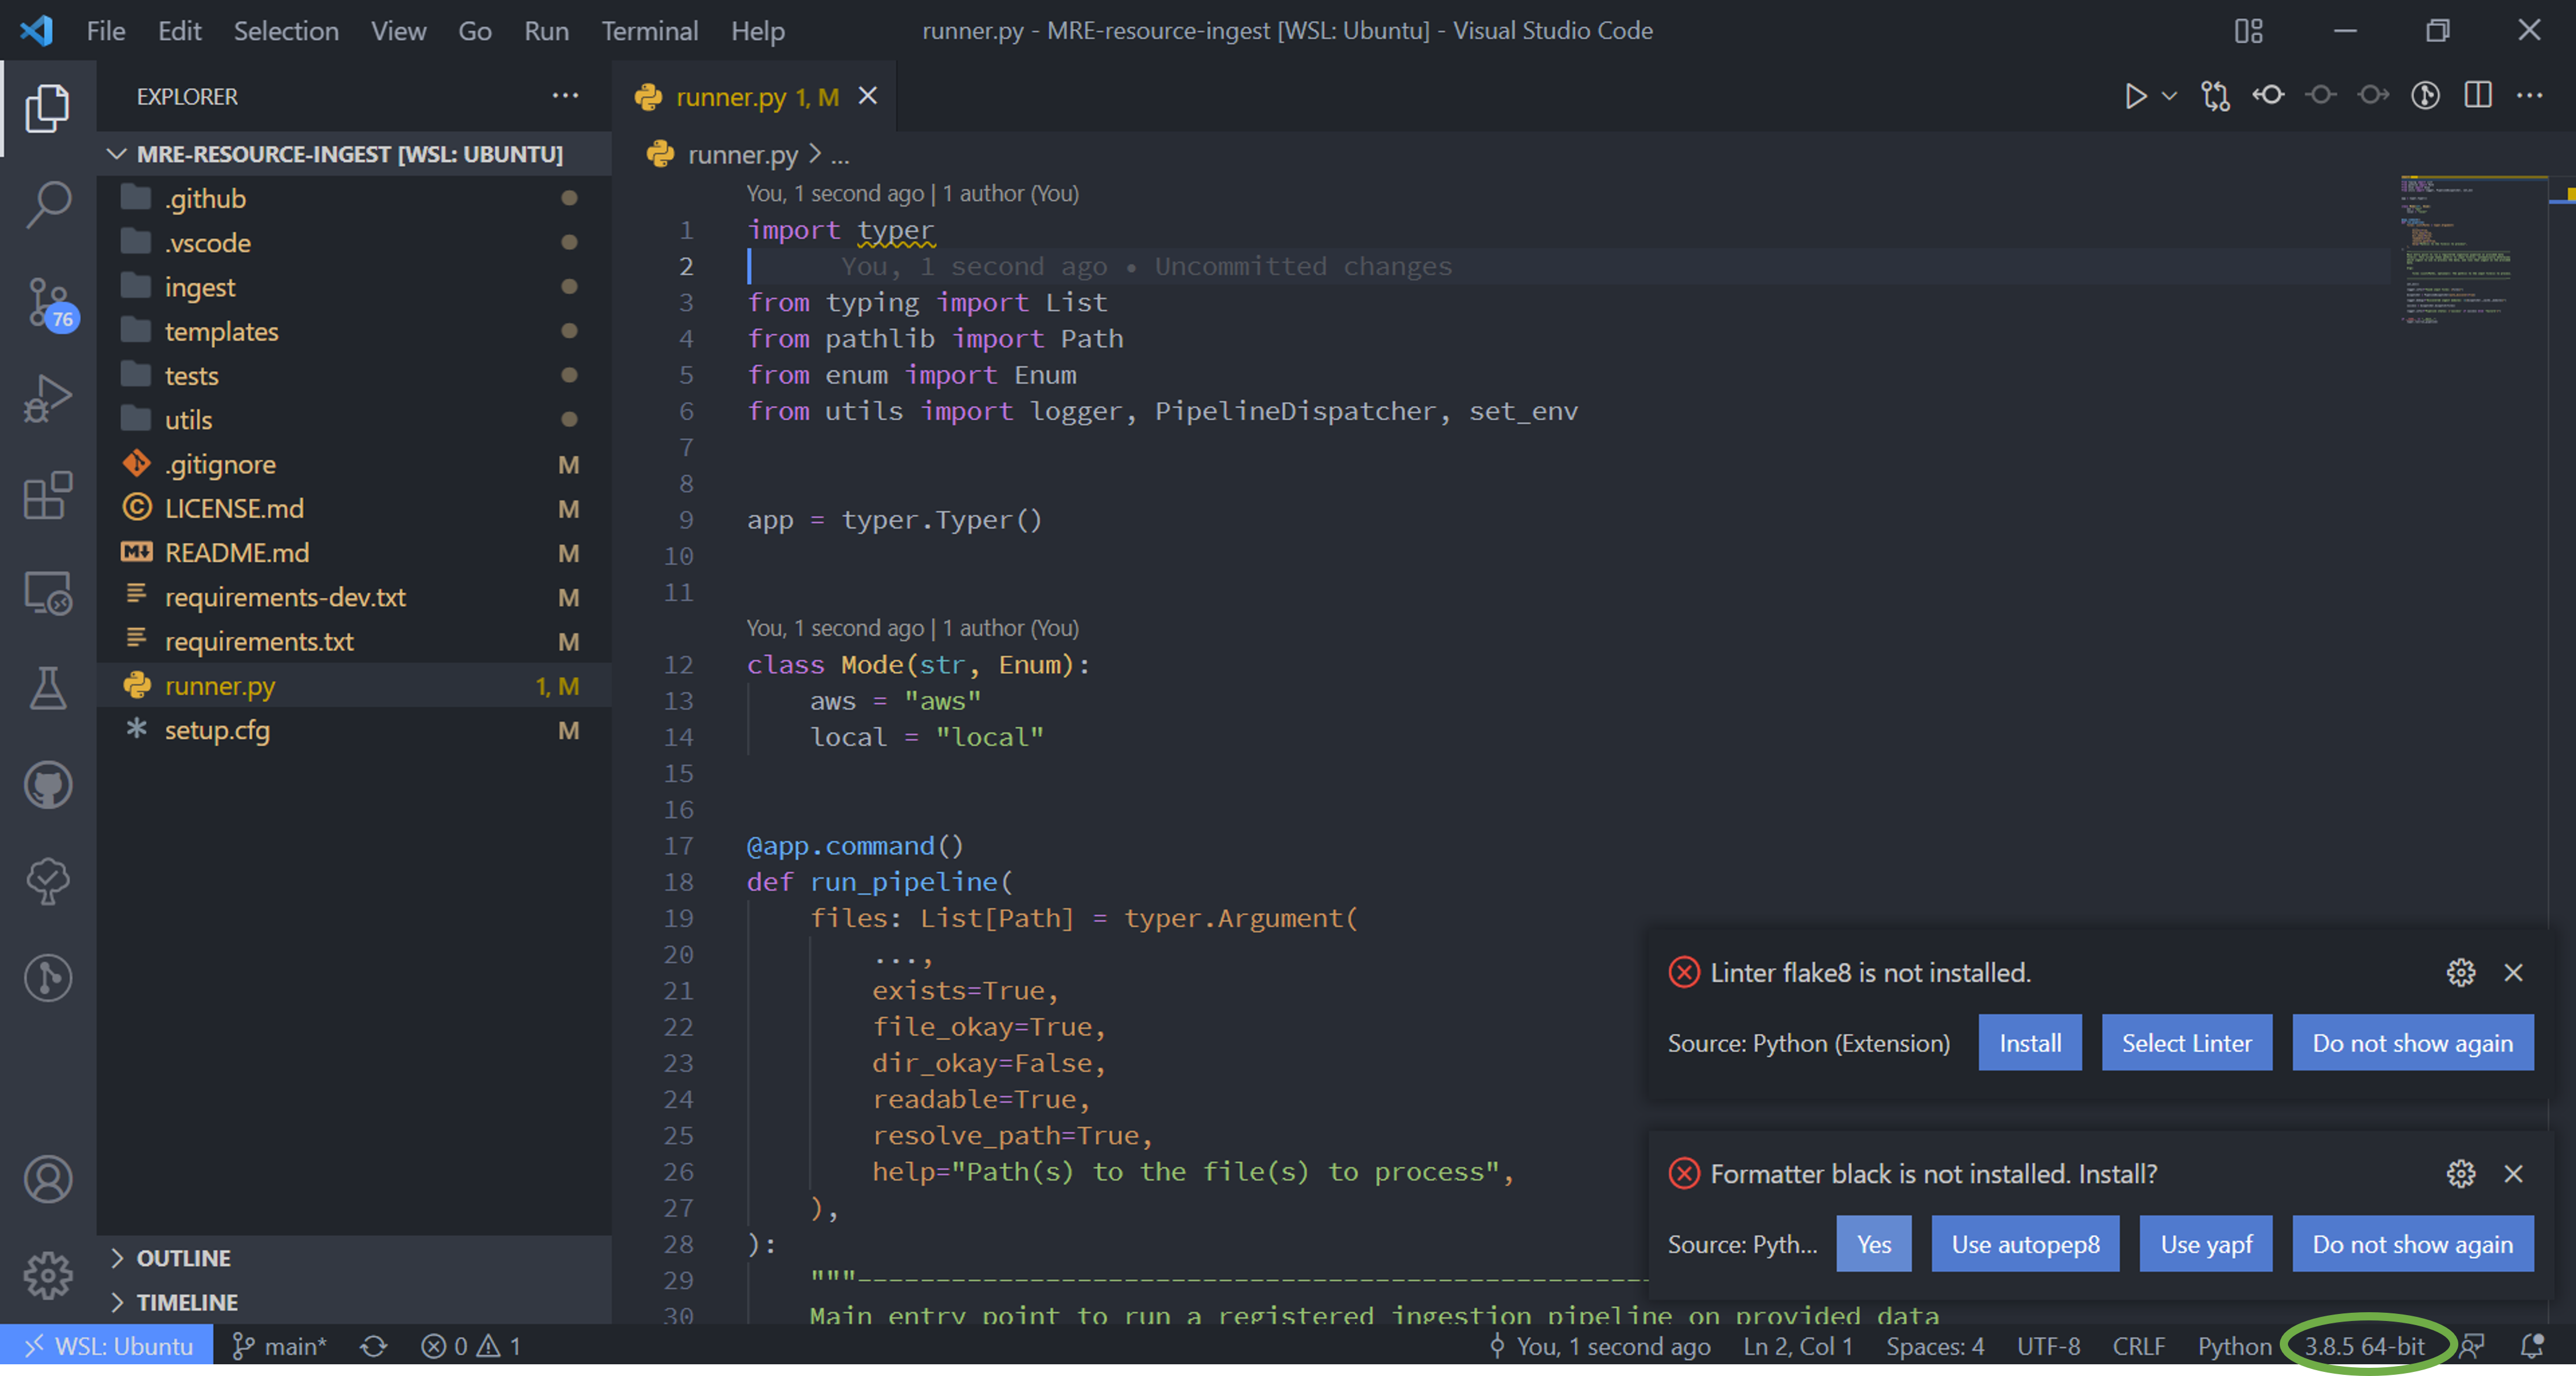Open the Explorer view in activity bar

(47, 108)
